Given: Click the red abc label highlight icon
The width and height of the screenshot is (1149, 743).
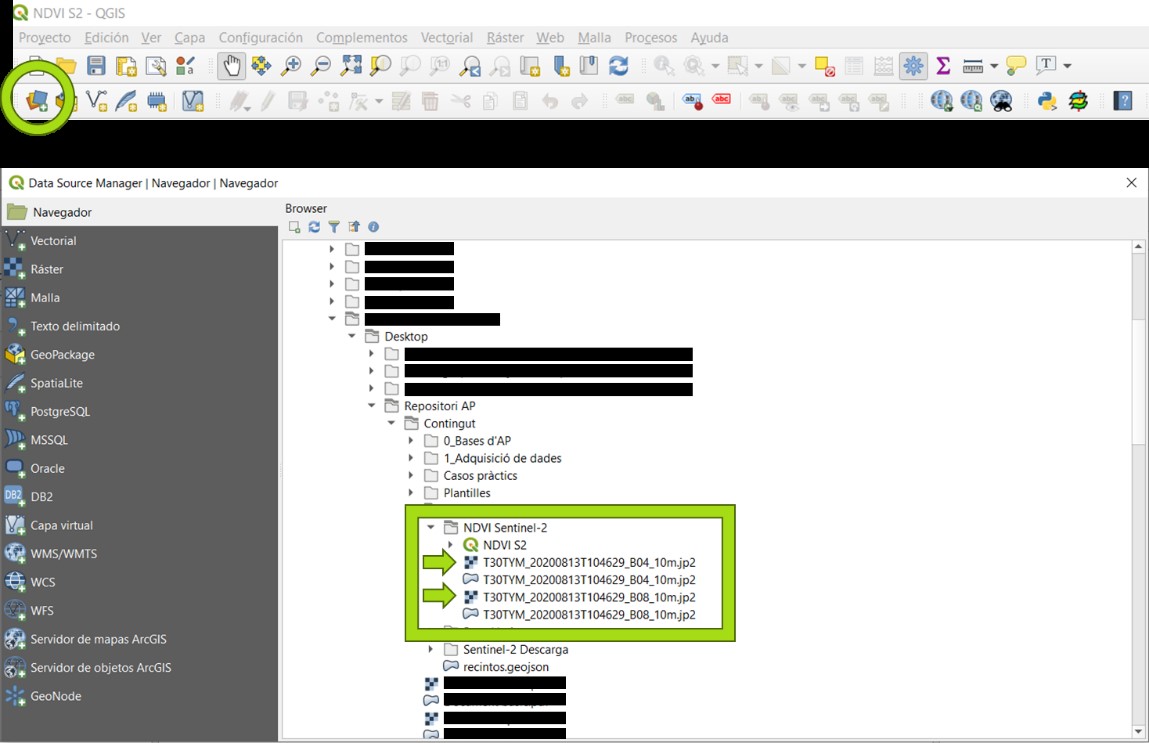Looking at the screenshot, I should pyautogui.click(x=722, y=99).
